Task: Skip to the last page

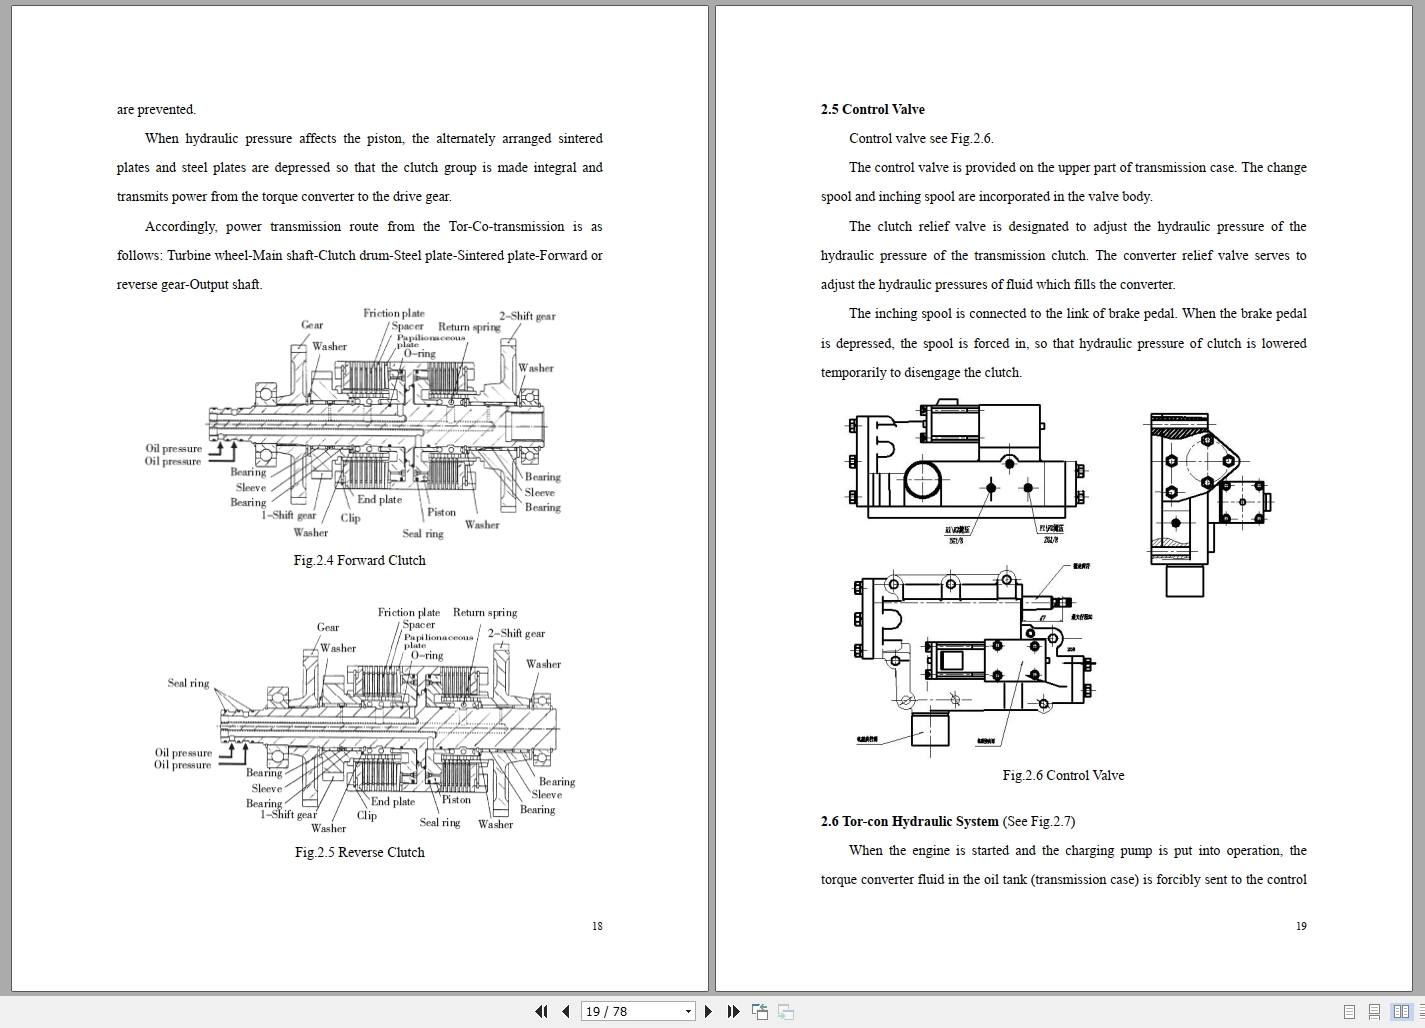Action: point(733,1011)
